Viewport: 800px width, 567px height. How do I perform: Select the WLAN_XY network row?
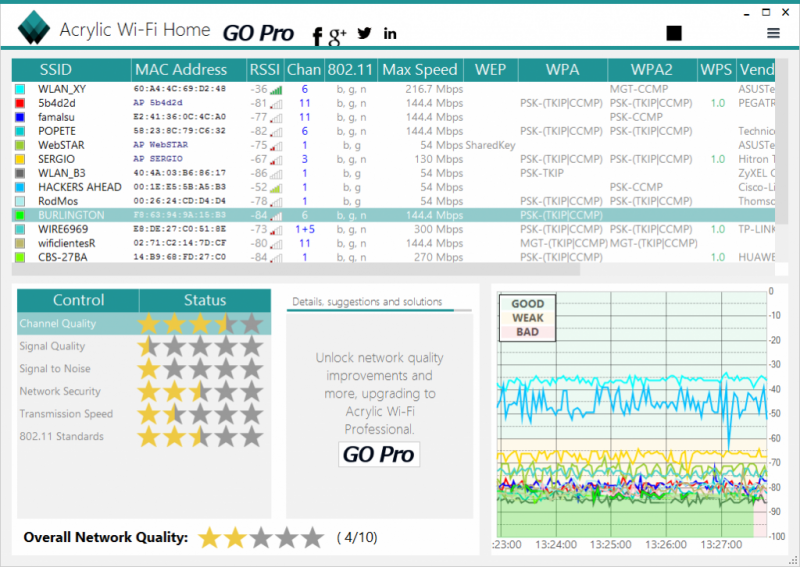(393, 89)
